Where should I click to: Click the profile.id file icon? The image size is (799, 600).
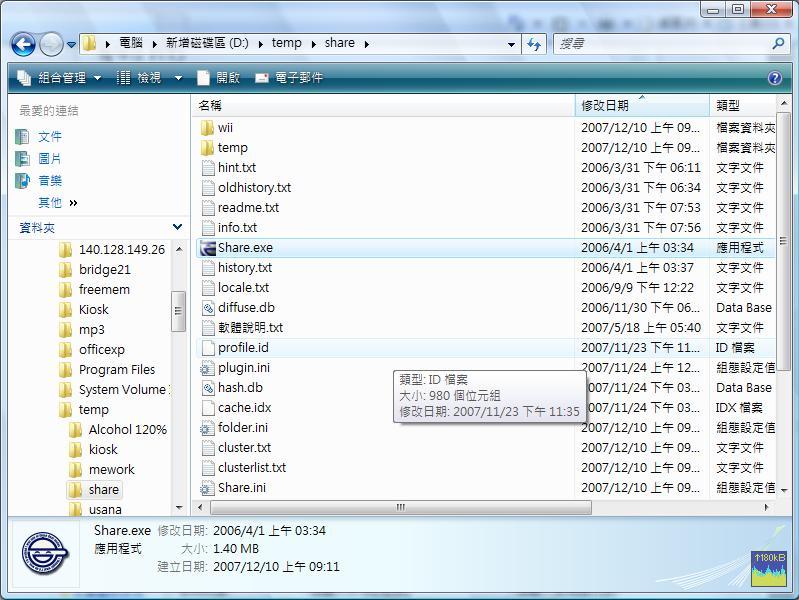(x=208, y=348)
